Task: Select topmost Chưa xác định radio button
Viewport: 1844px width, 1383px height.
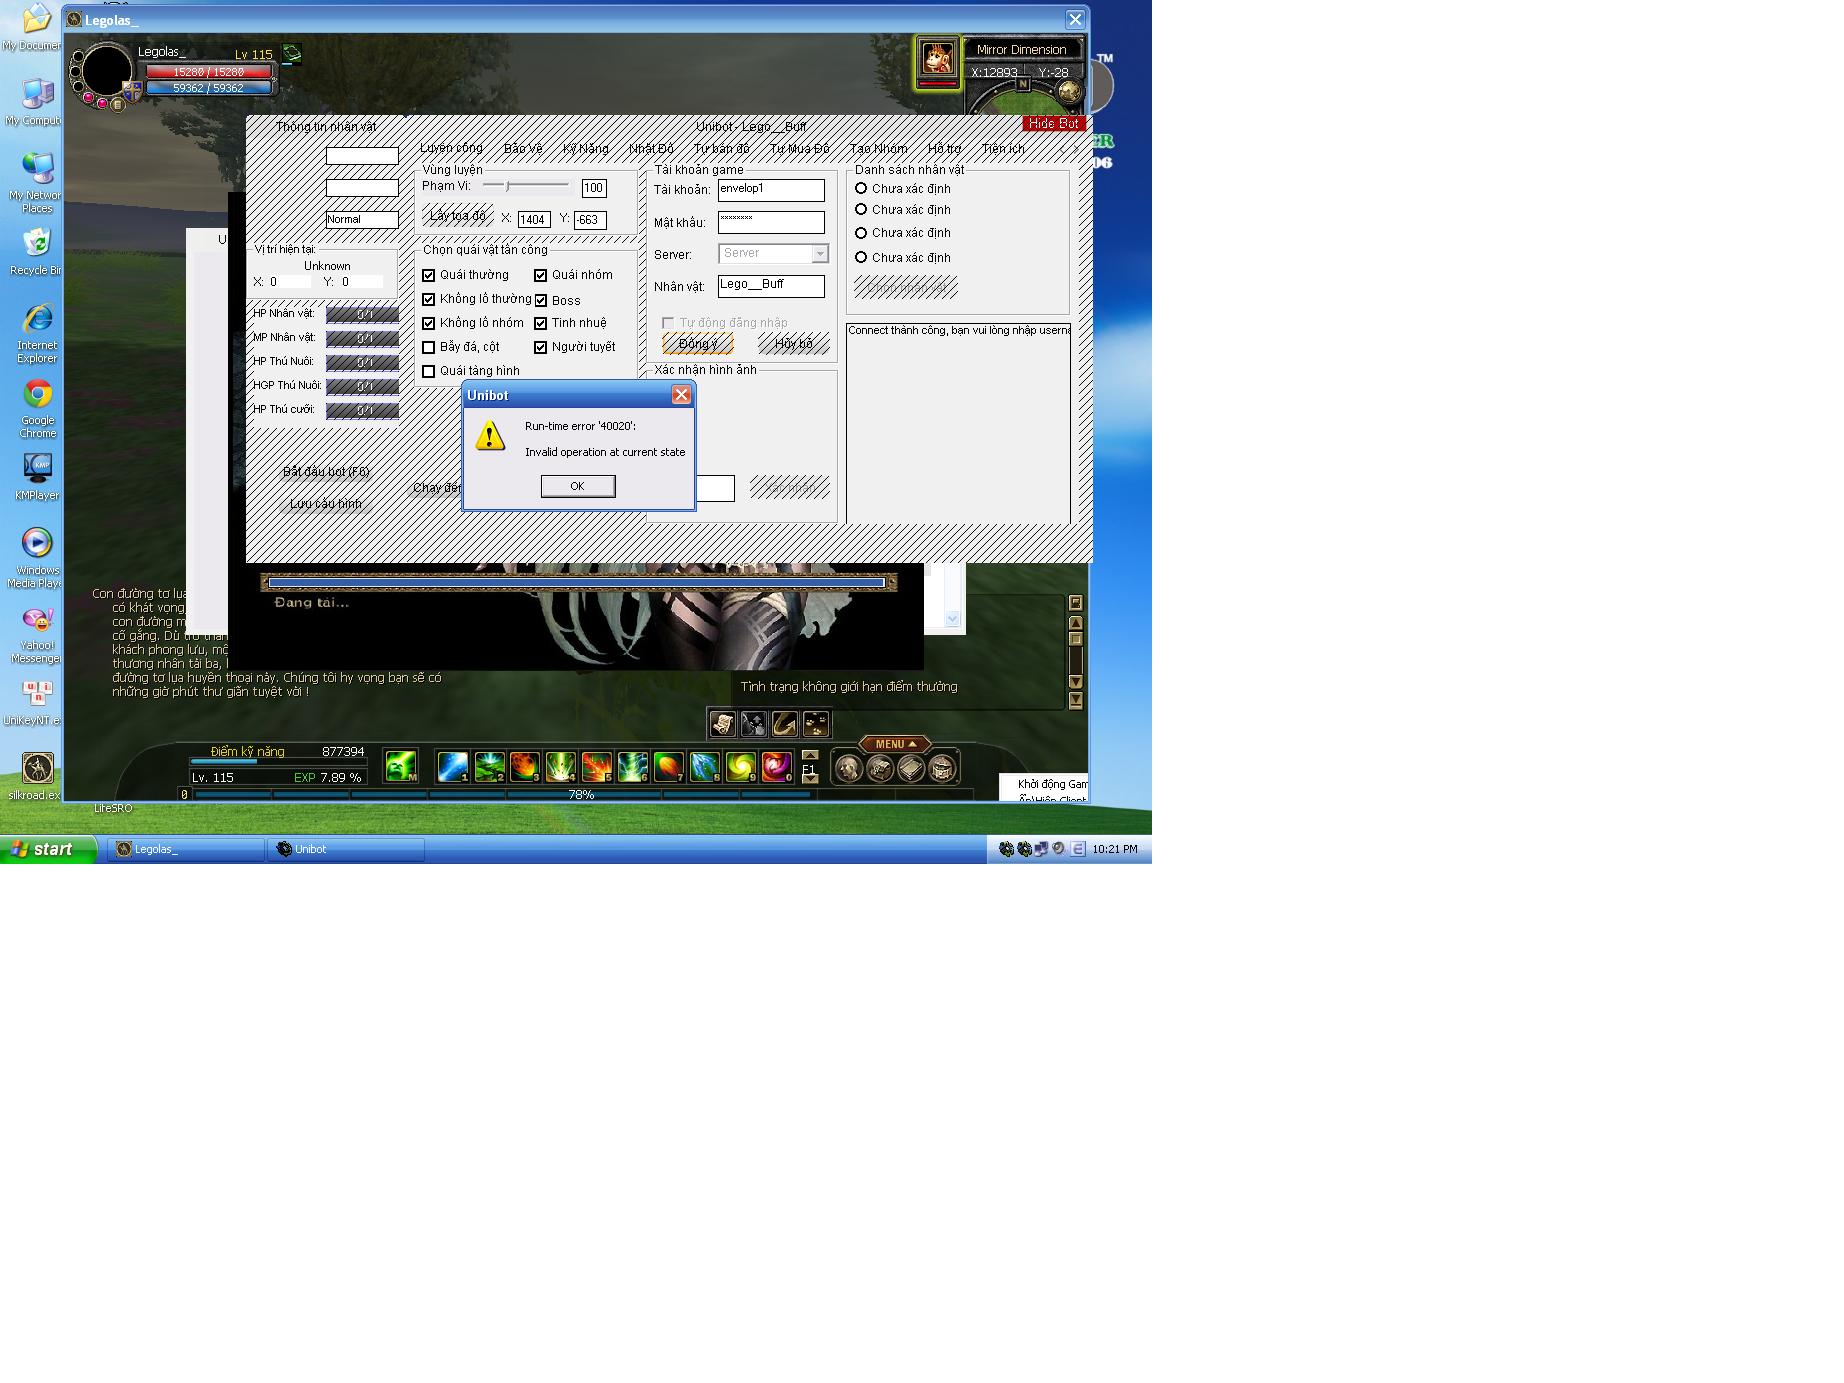Action: [x=861, y=188]
